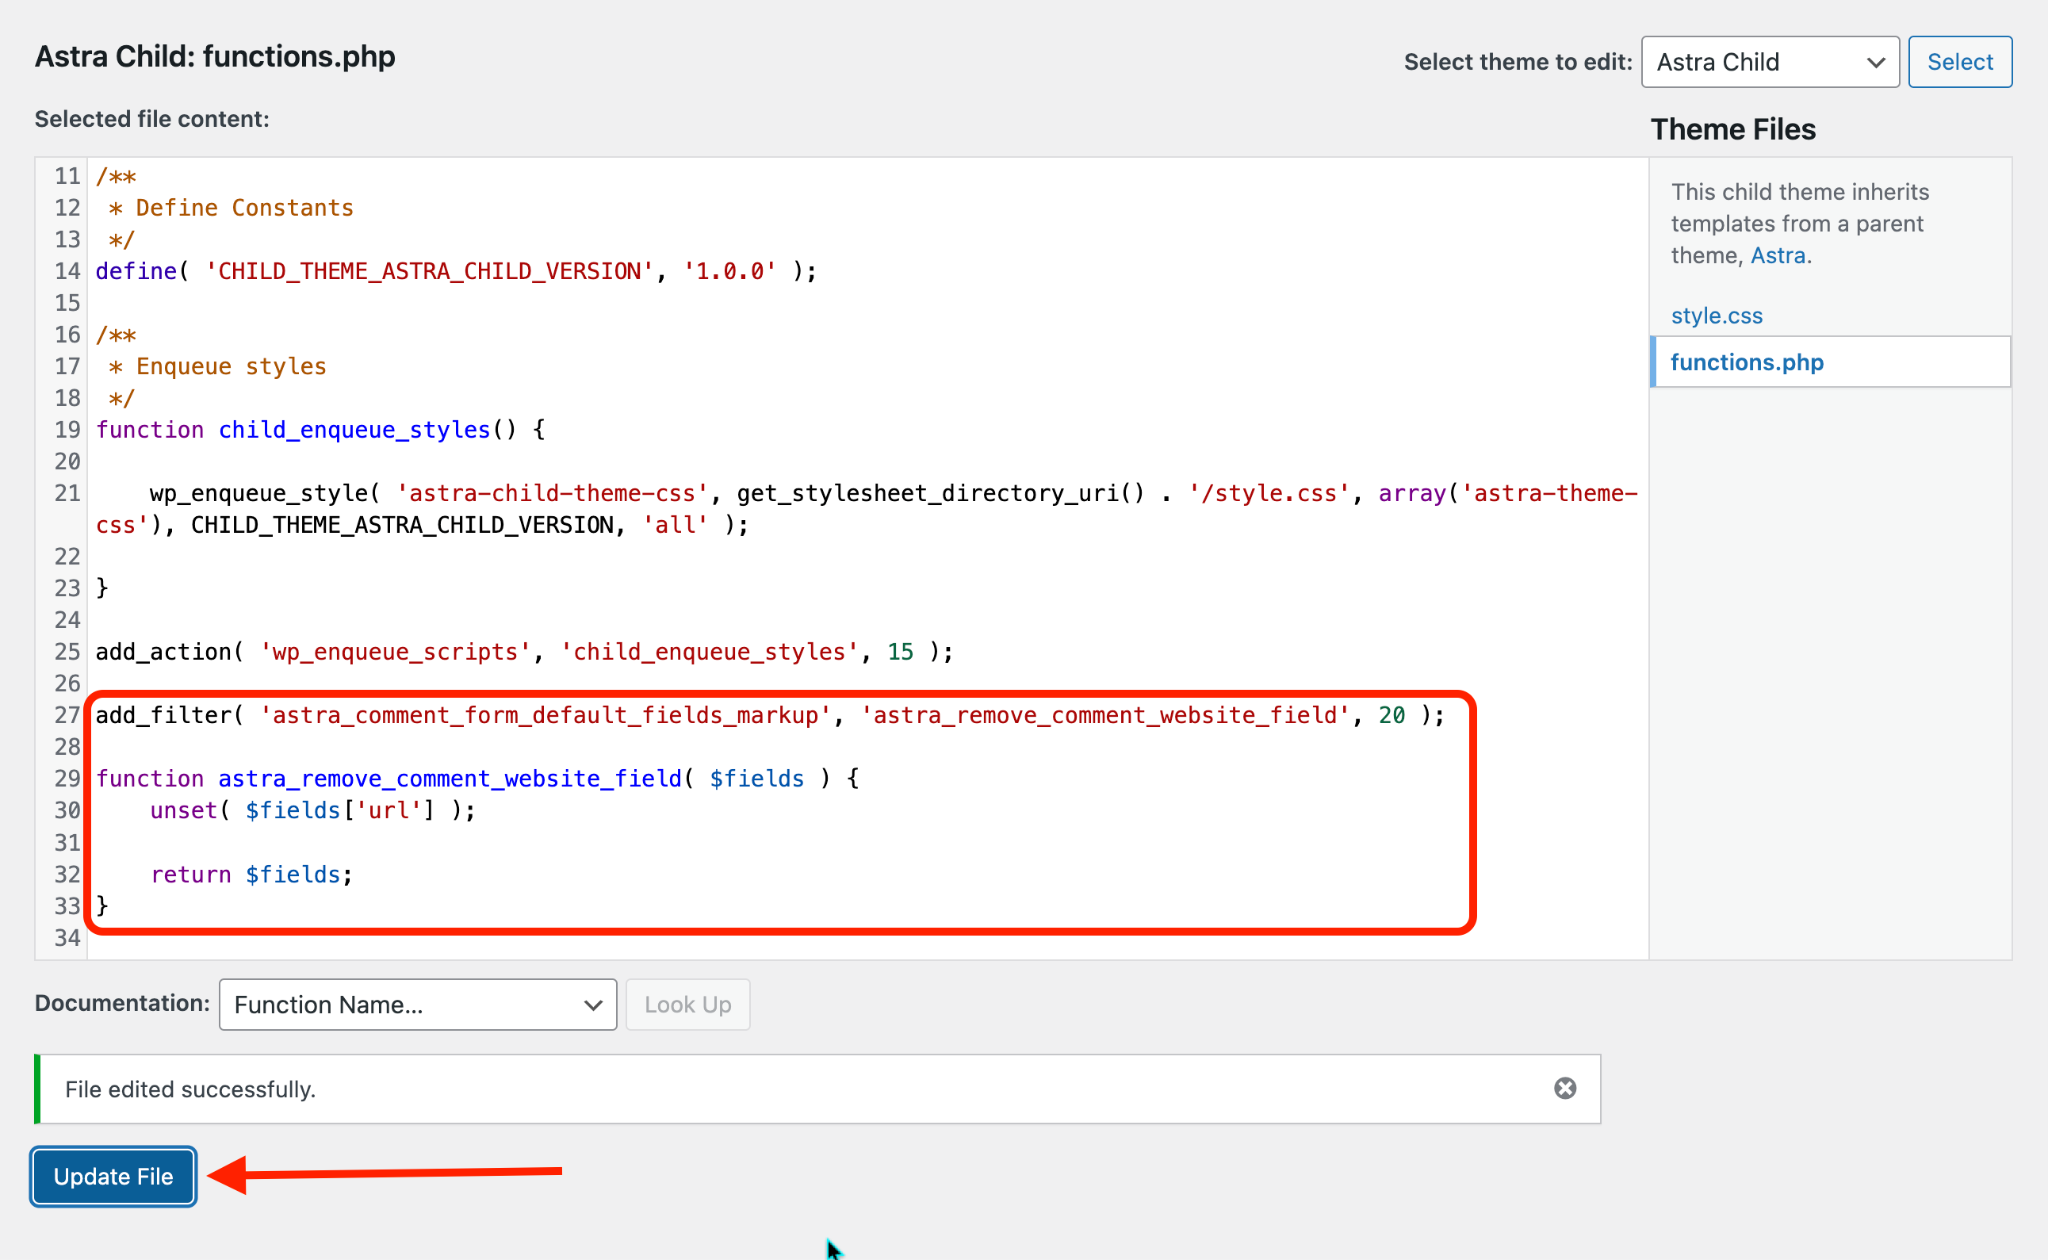
Task: Click the 'Selected file content:' label
Action: [152, 119]
